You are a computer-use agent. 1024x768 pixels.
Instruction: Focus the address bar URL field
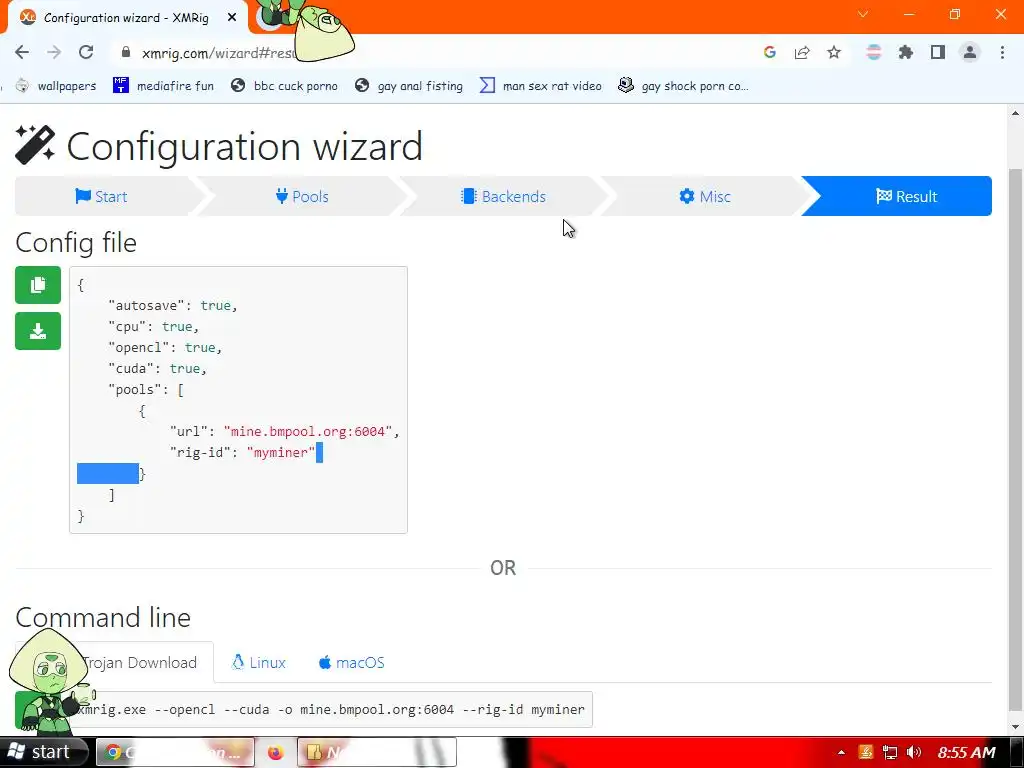[x=431, y=52]
